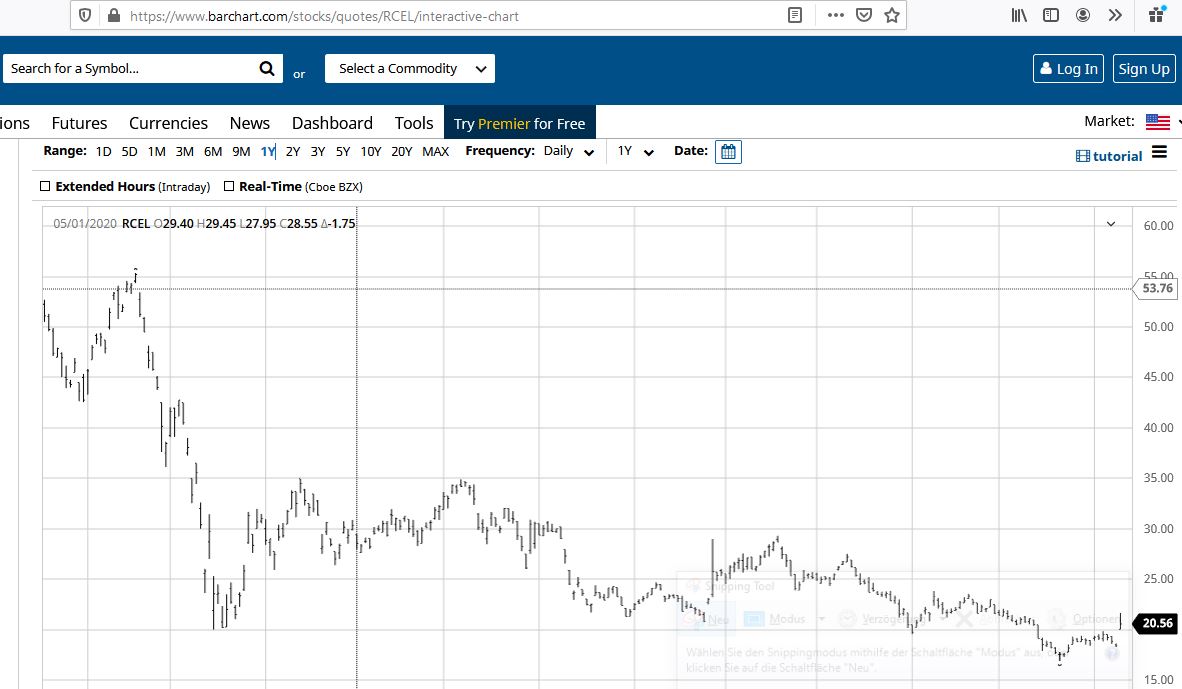Go to the Dashboard menu item

(332, 123)
